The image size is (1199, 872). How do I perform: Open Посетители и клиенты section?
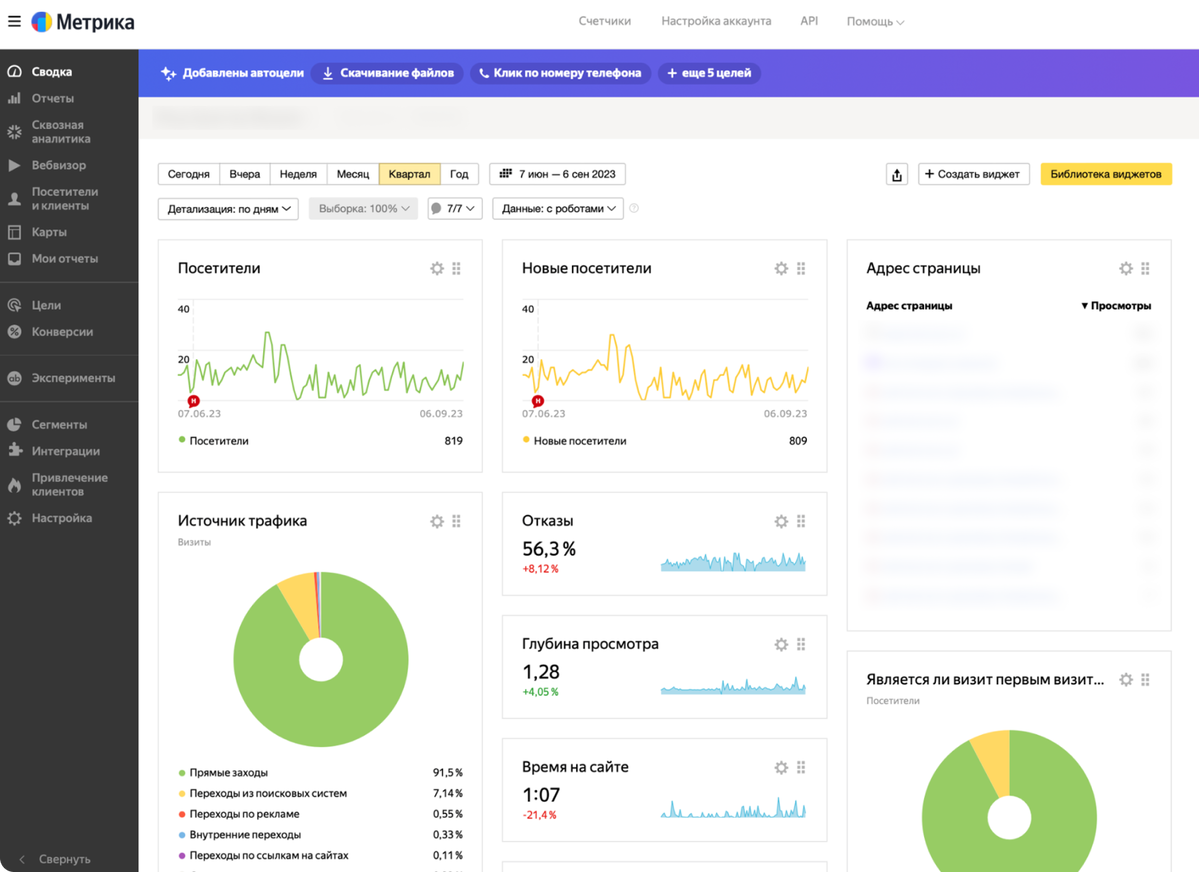coord(65,199)
